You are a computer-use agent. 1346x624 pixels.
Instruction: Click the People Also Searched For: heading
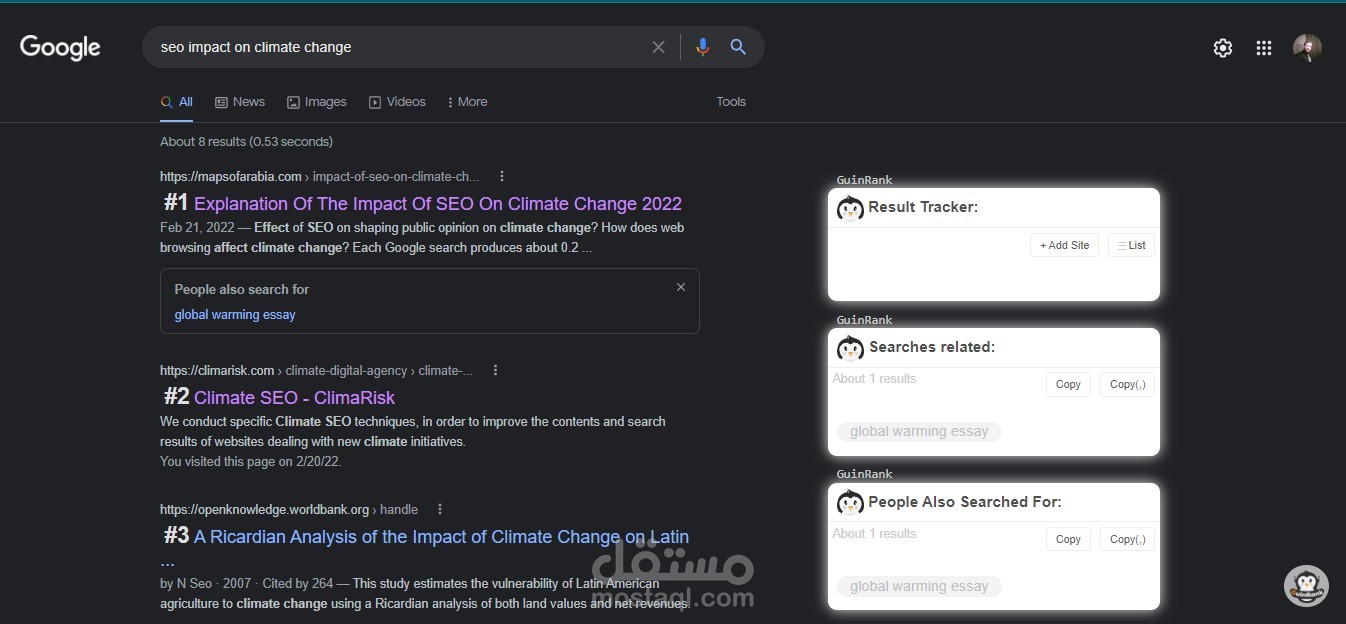pos(965,502)
